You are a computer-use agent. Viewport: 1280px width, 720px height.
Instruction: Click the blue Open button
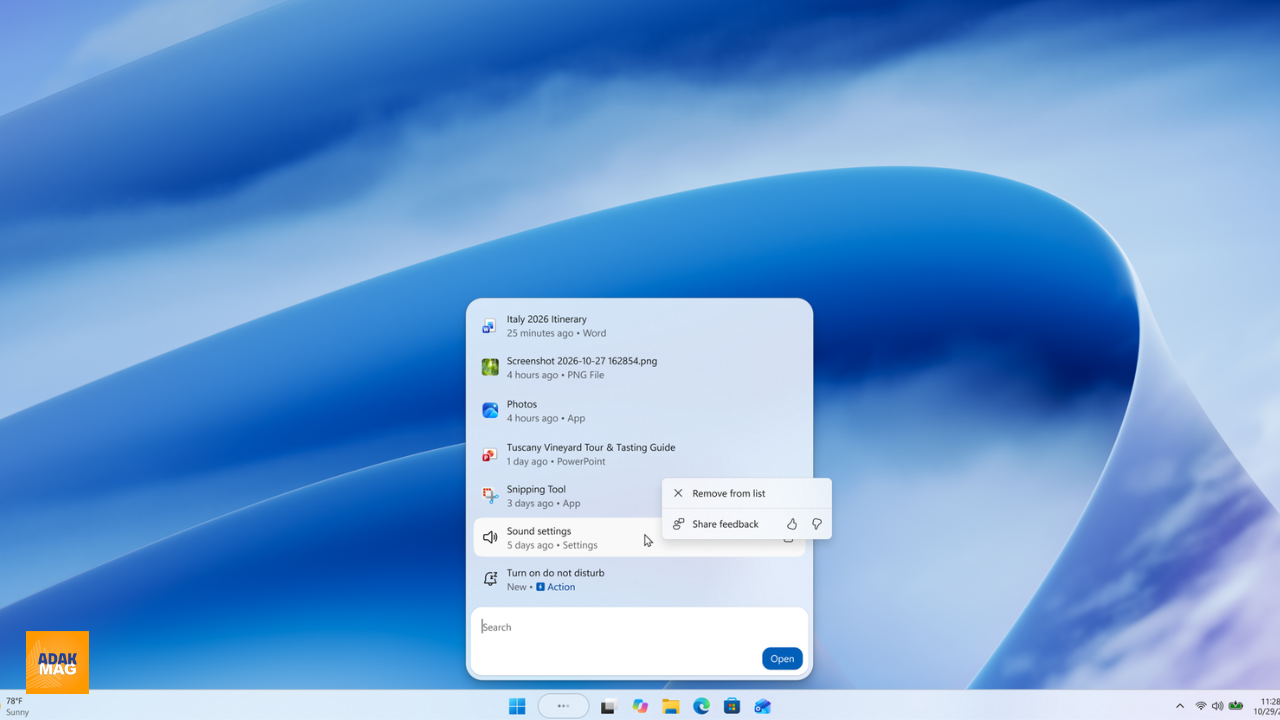[782, 658]
